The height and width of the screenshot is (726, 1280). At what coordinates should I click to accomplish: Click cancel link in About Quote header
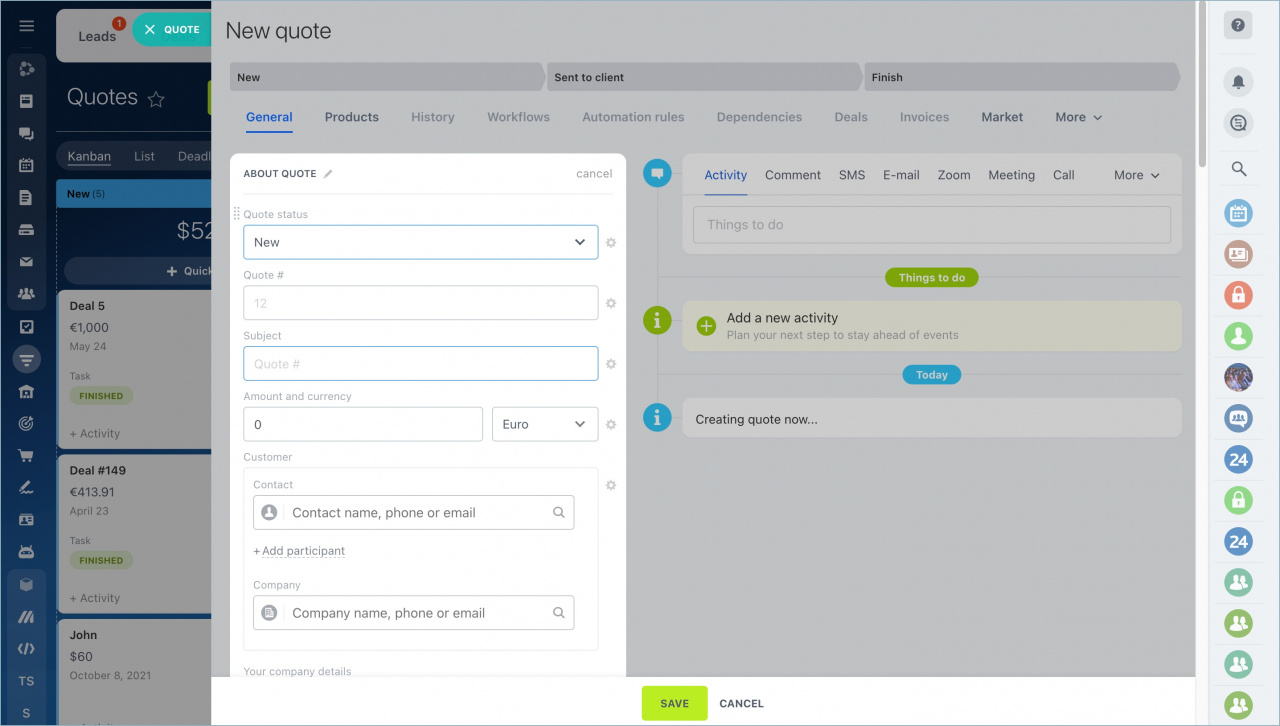594,174
